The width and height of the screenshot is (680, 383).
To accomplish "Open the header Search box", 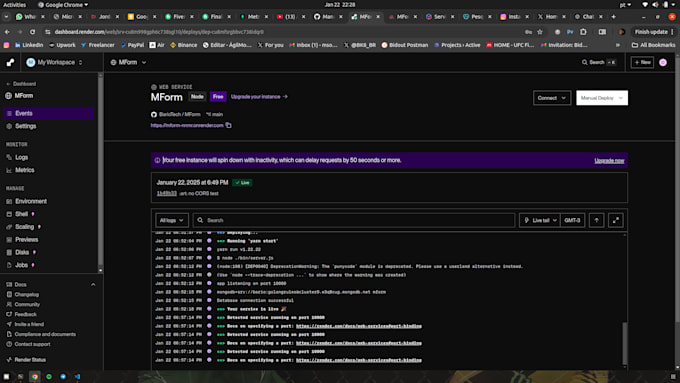I will coord(598,62).
